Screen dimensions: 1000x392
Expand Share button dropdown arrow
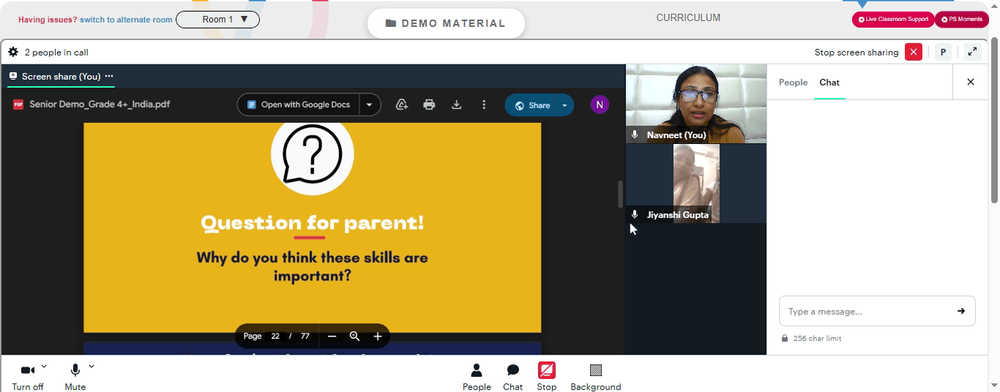click(565, 105)
